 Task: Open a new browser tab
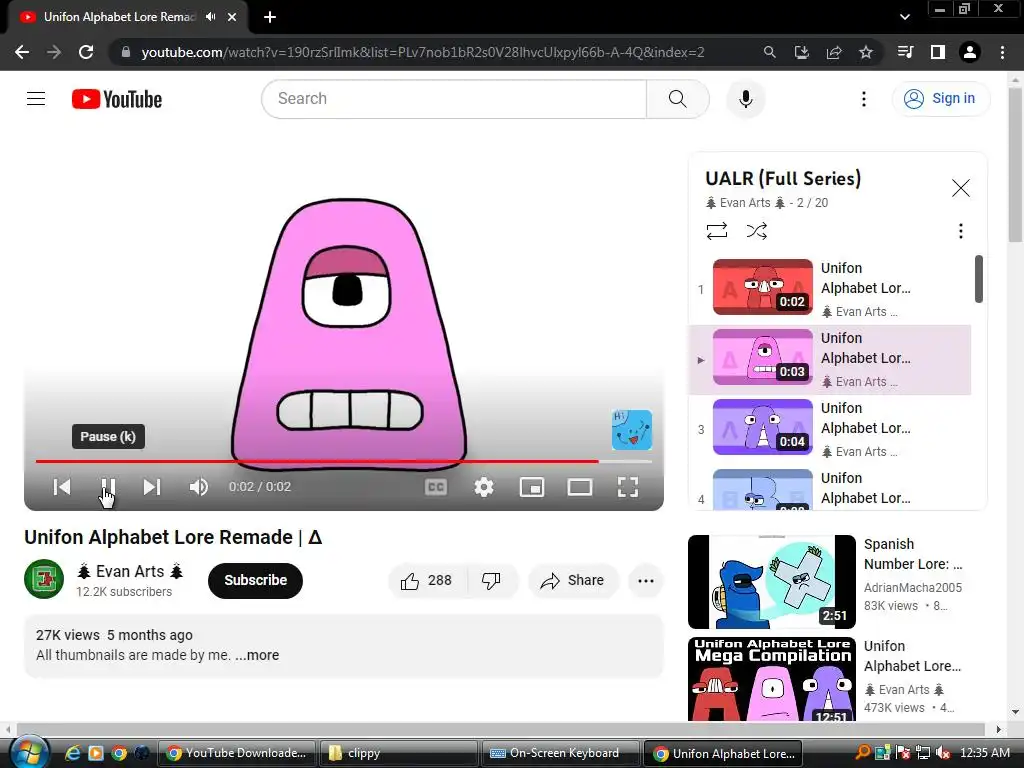(270, 17)
